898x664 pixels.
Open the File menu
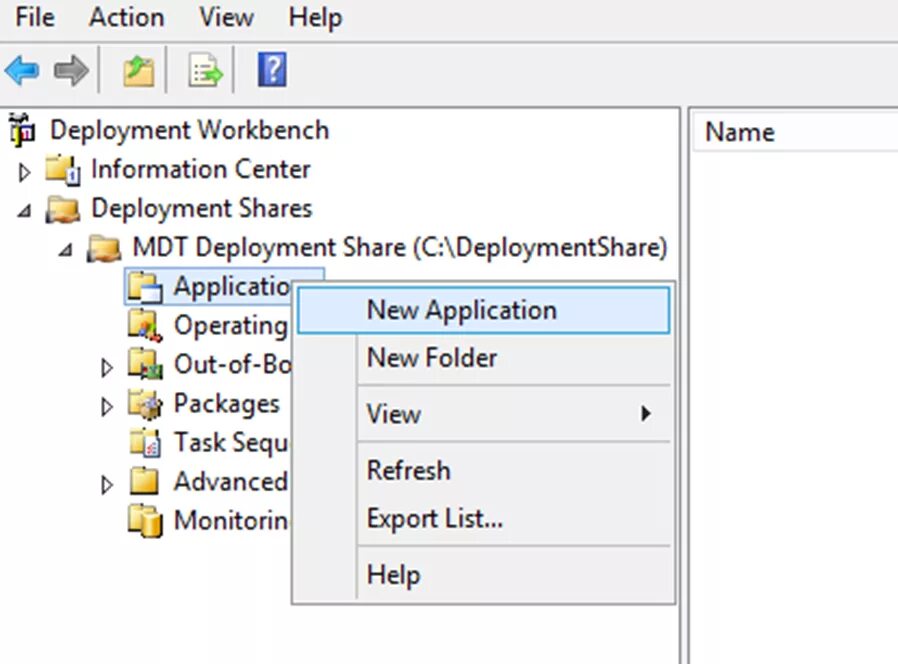(35, 17)
